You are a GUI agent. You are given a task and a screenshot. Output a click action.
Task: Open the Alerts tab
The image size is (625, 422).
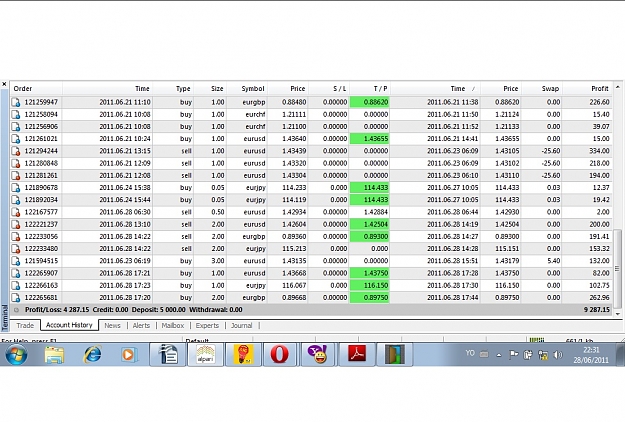[141, 326]
